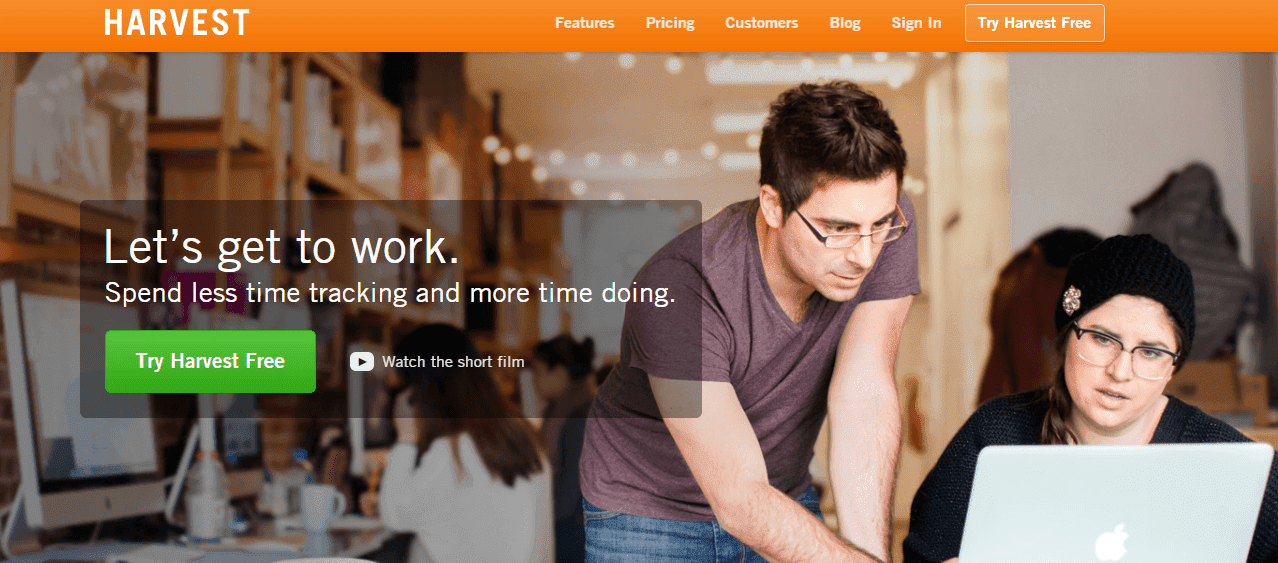Open the Watch the short film link text
1278x563 pixels.
click(453, 362)
